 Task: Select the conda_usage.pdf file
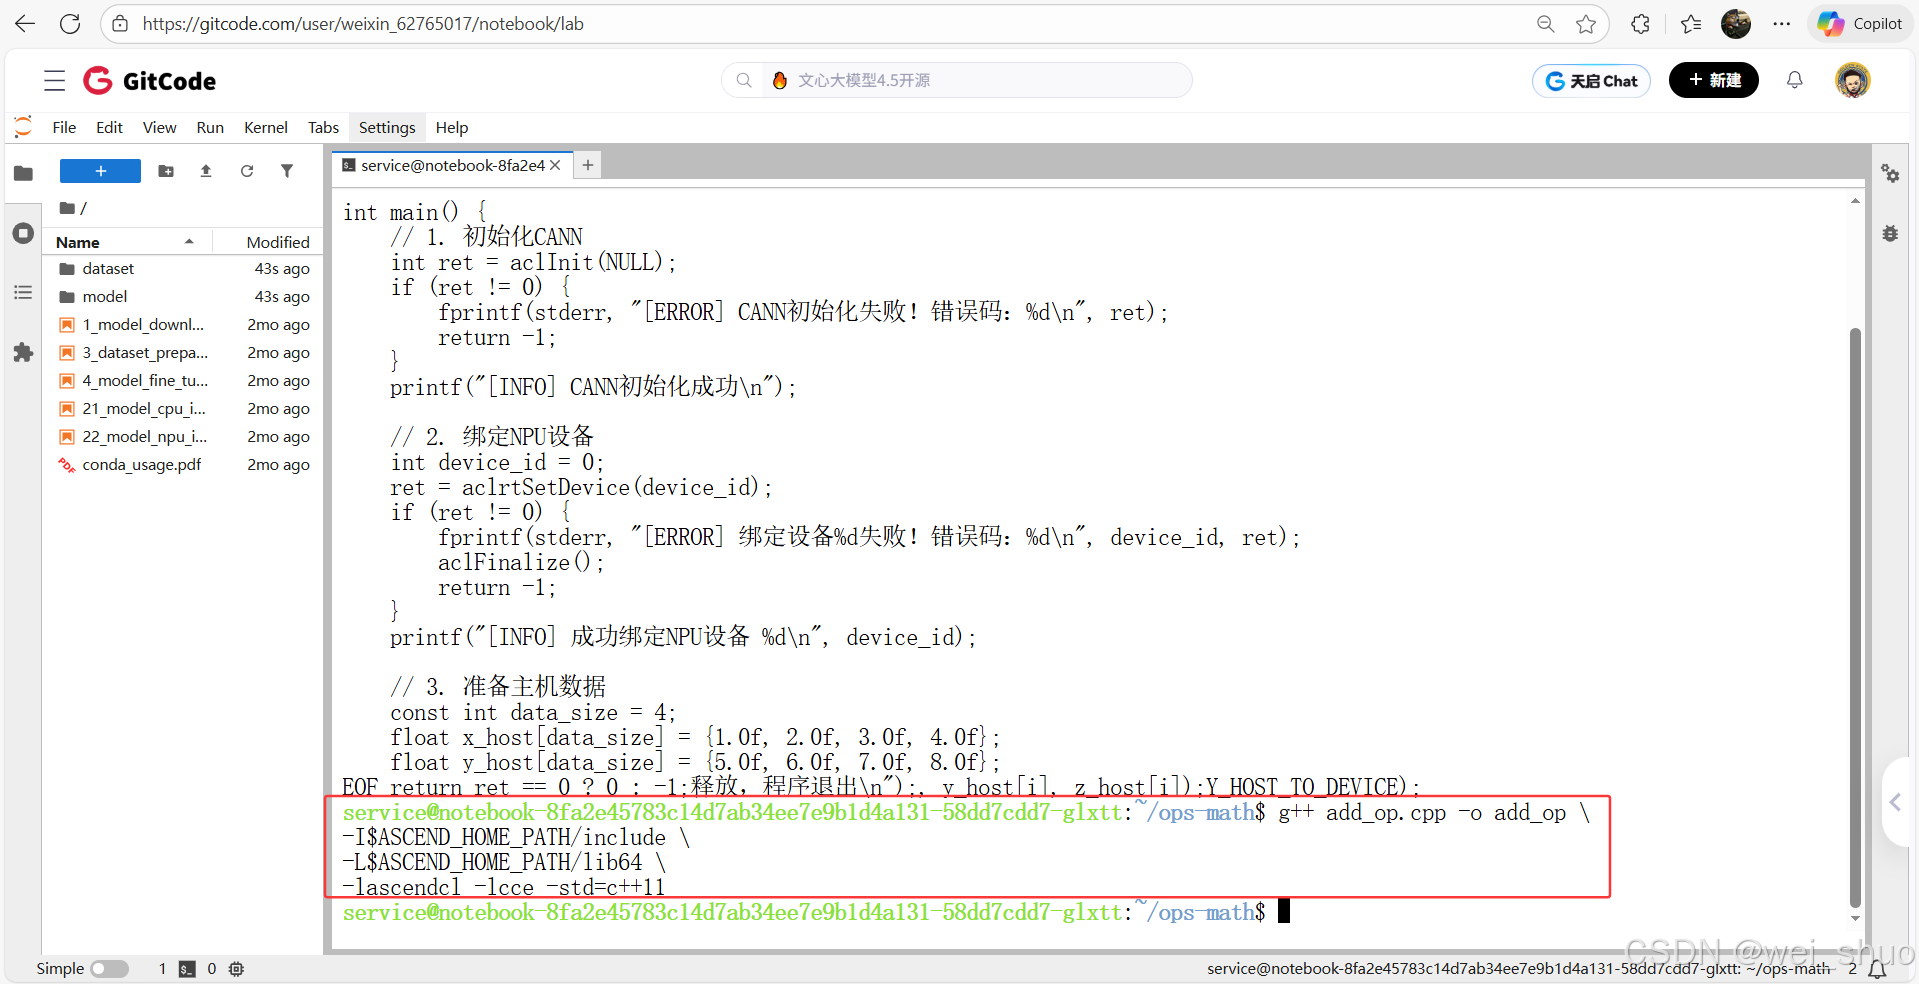183,464
